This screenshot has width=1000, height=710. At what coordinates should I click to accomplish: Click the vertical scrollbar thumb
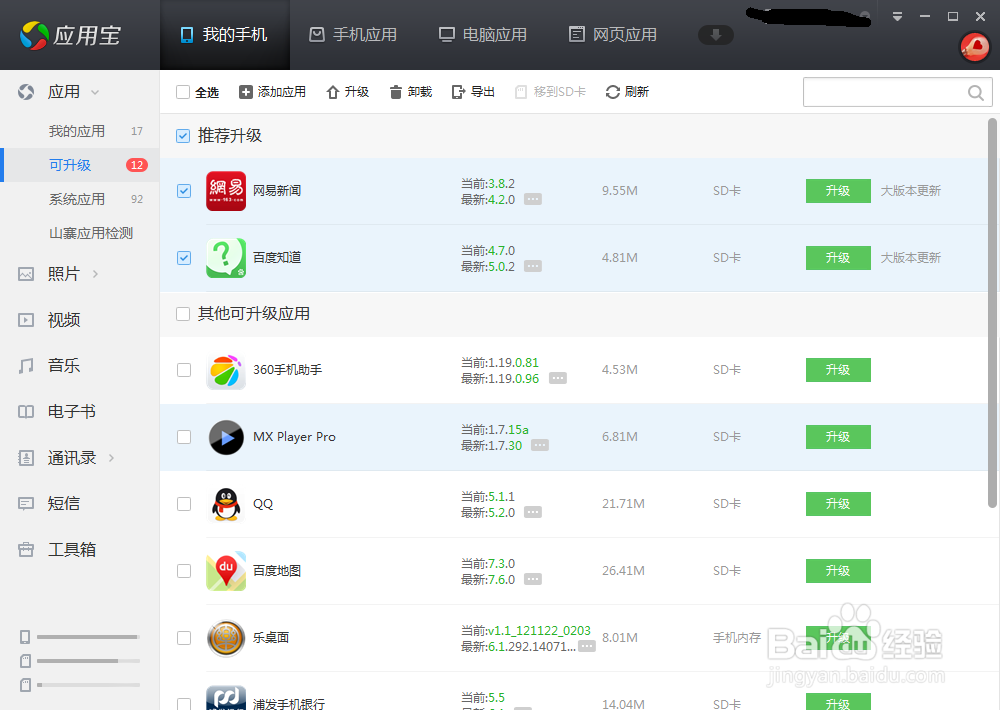click(992, 313)
